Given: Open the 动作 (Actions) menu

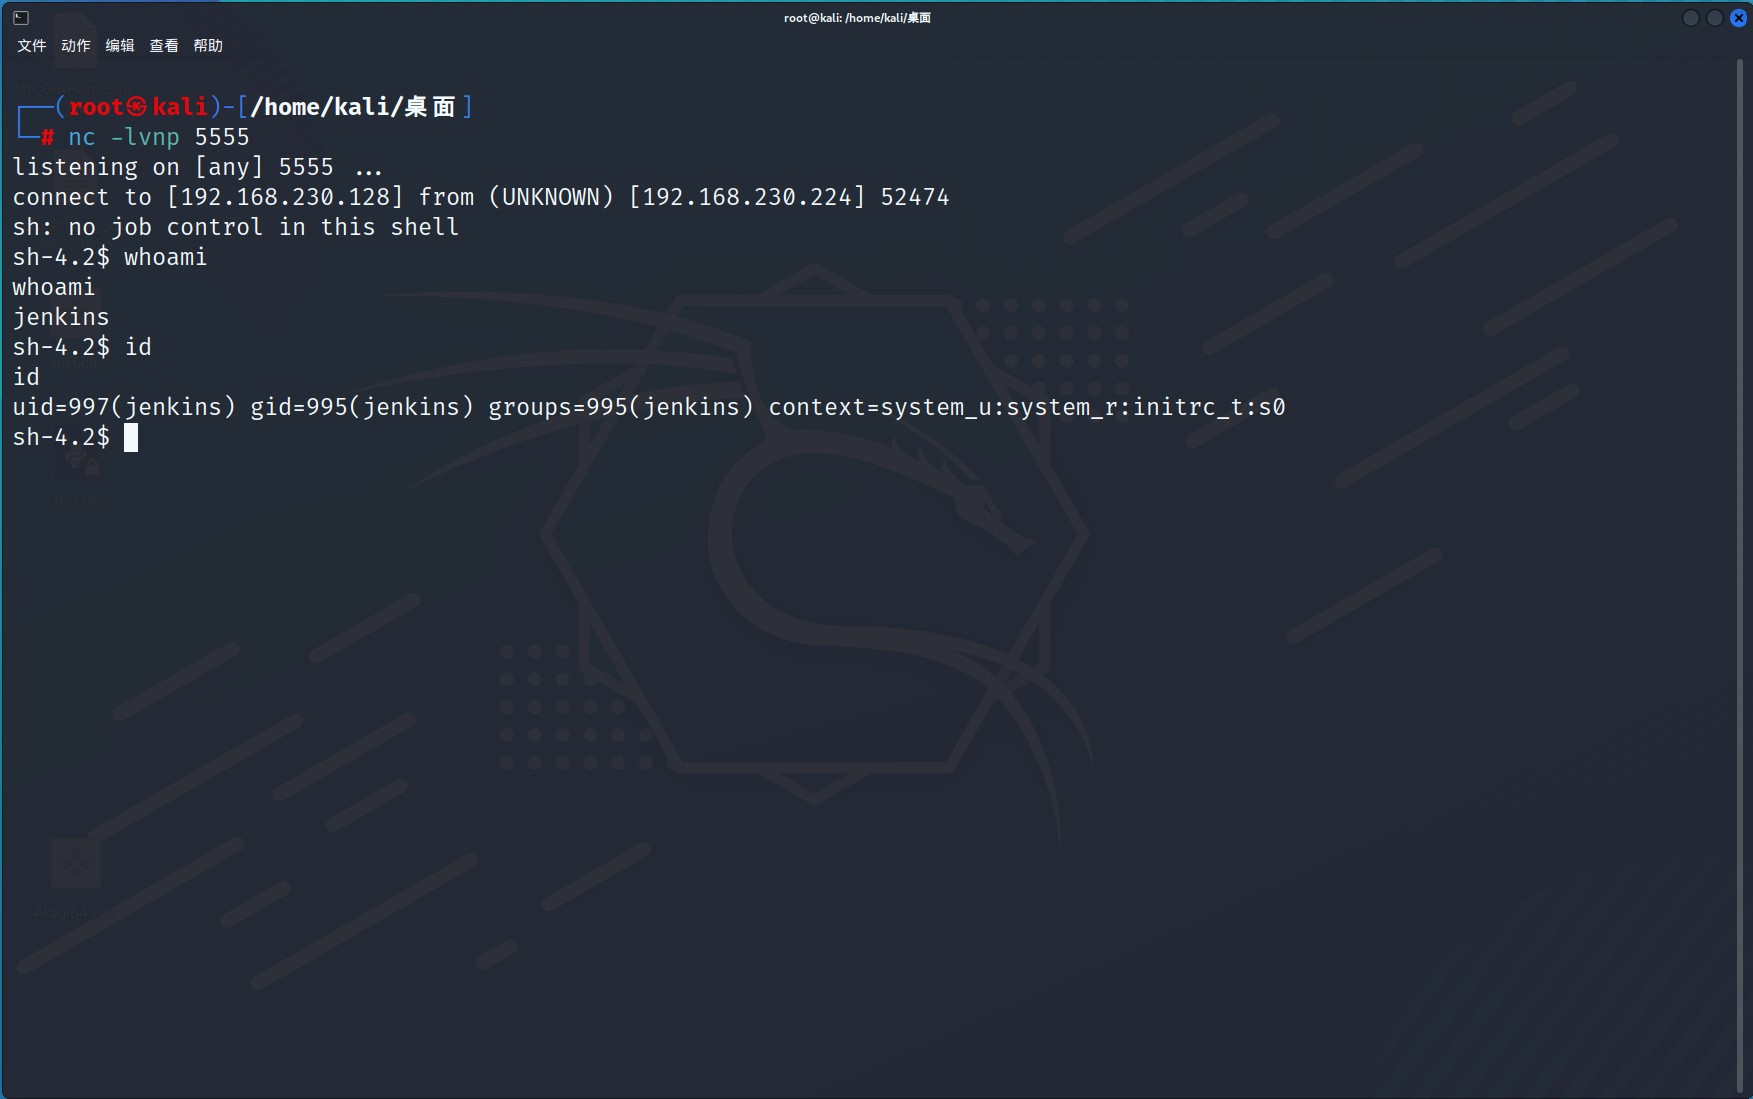Looking at the screenshot, I should tap(76, 46).
